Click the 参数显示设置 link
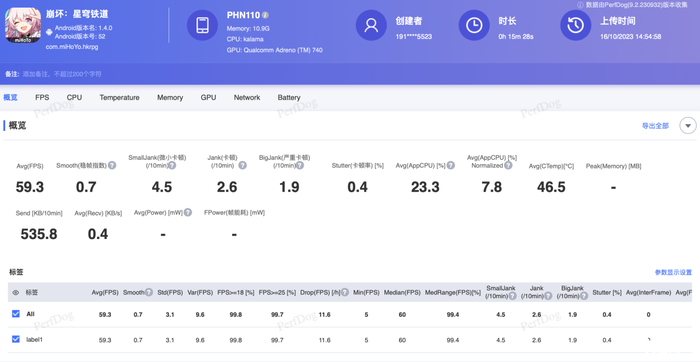700x362 pixels. click(673, 272)
